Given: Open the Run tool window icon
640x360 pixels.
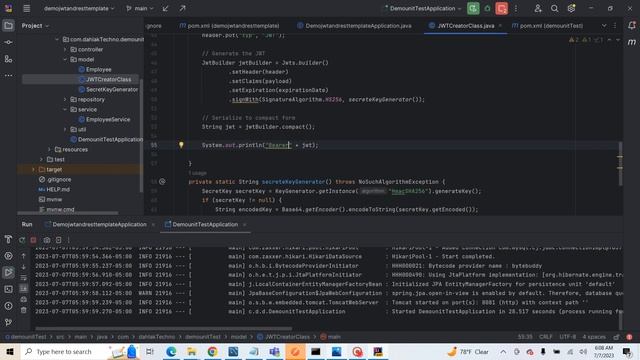Looking at the screenshot, I should tap(8, 272).
